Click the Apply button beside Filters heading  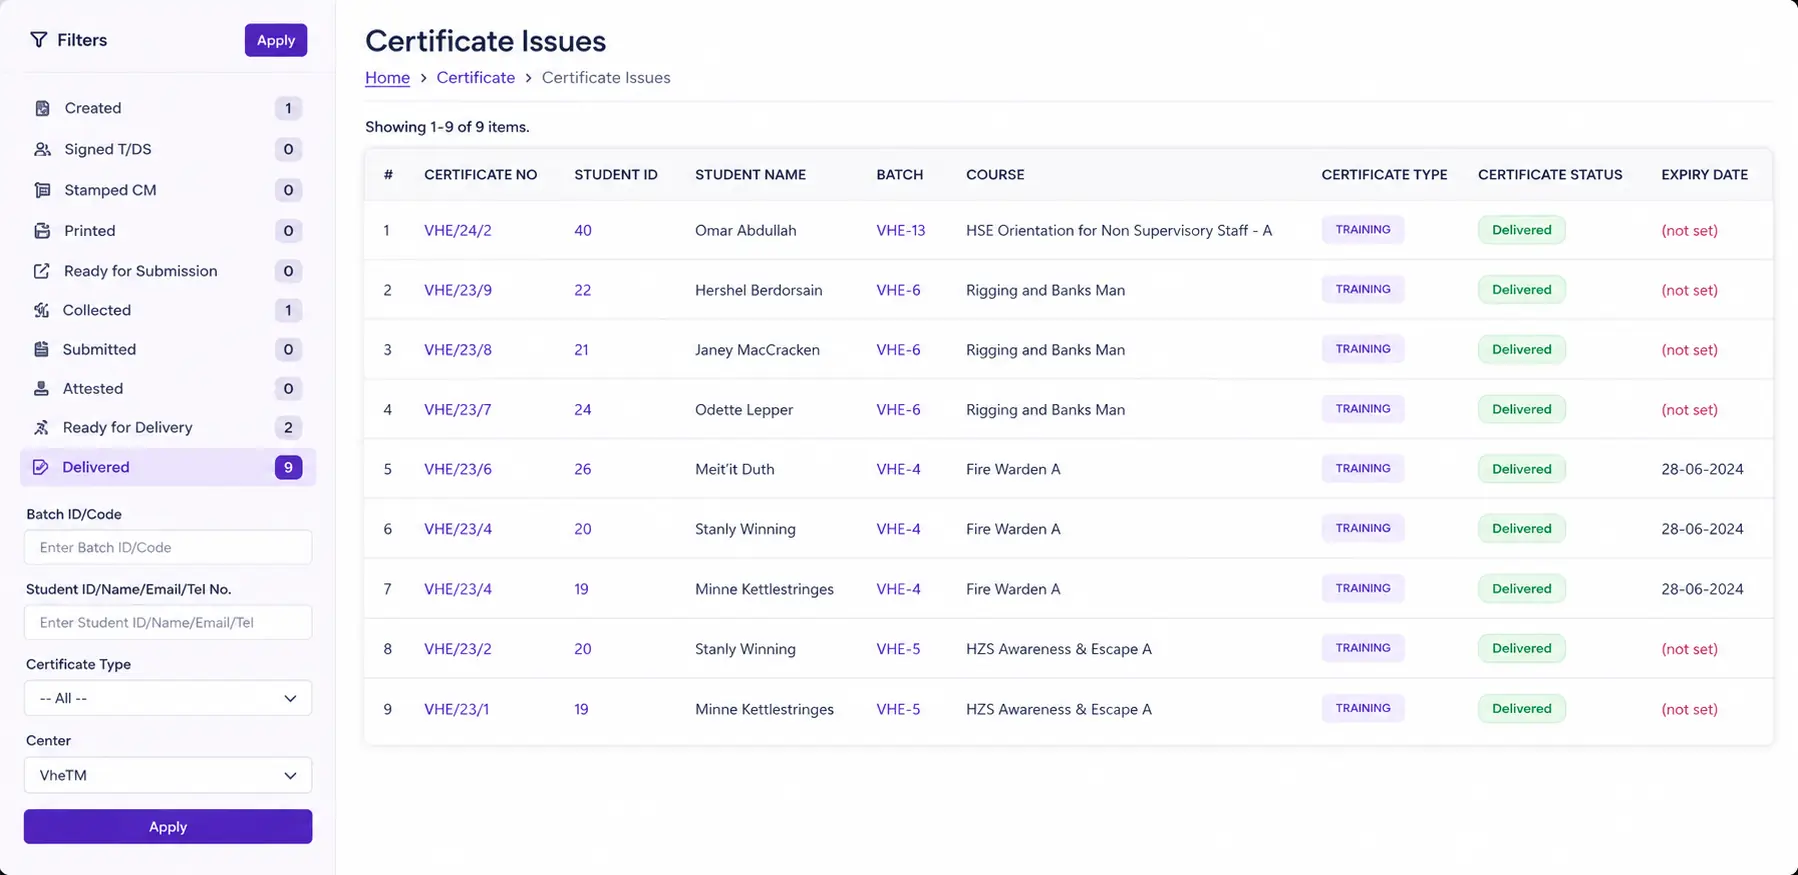[x=276, y=40]
